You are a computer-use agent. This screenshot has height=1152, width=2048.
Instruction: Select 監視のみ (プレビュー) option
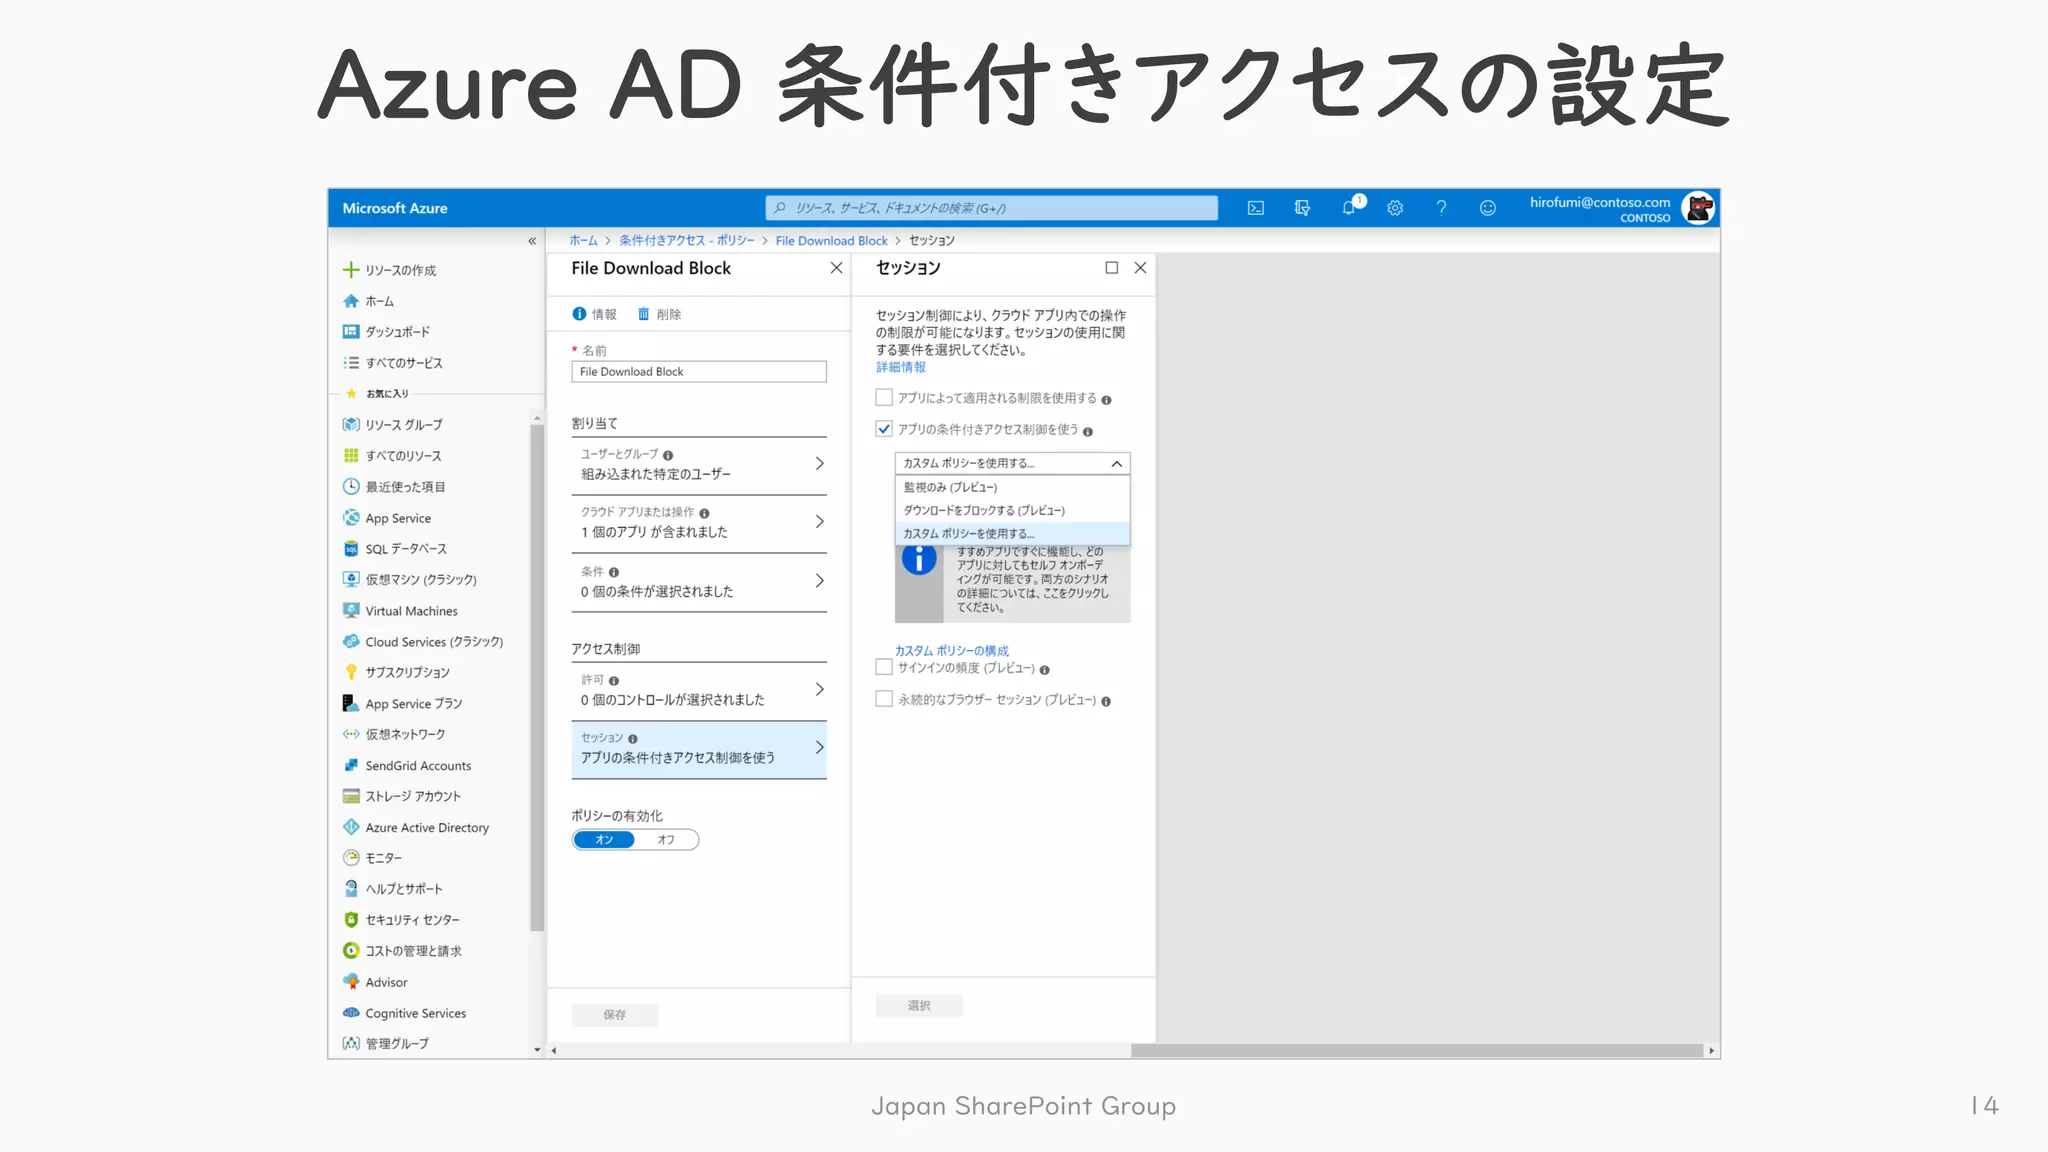(x=1012, y=487)
